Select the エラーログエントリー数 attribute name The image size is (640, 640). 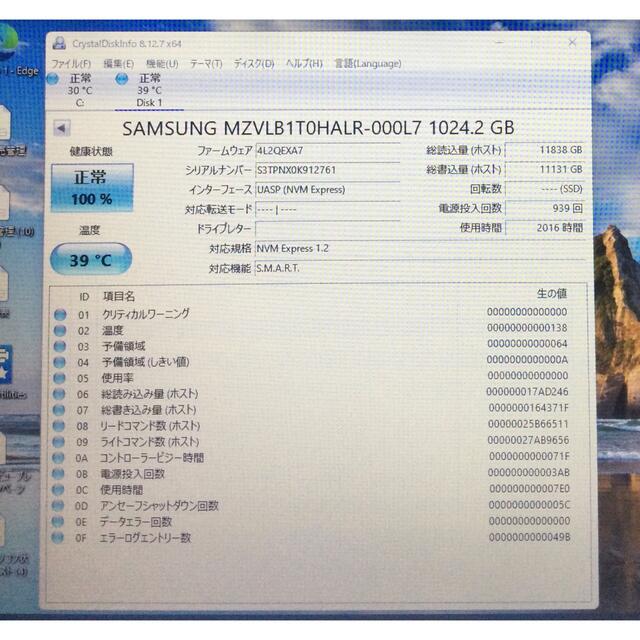(145, 538)
